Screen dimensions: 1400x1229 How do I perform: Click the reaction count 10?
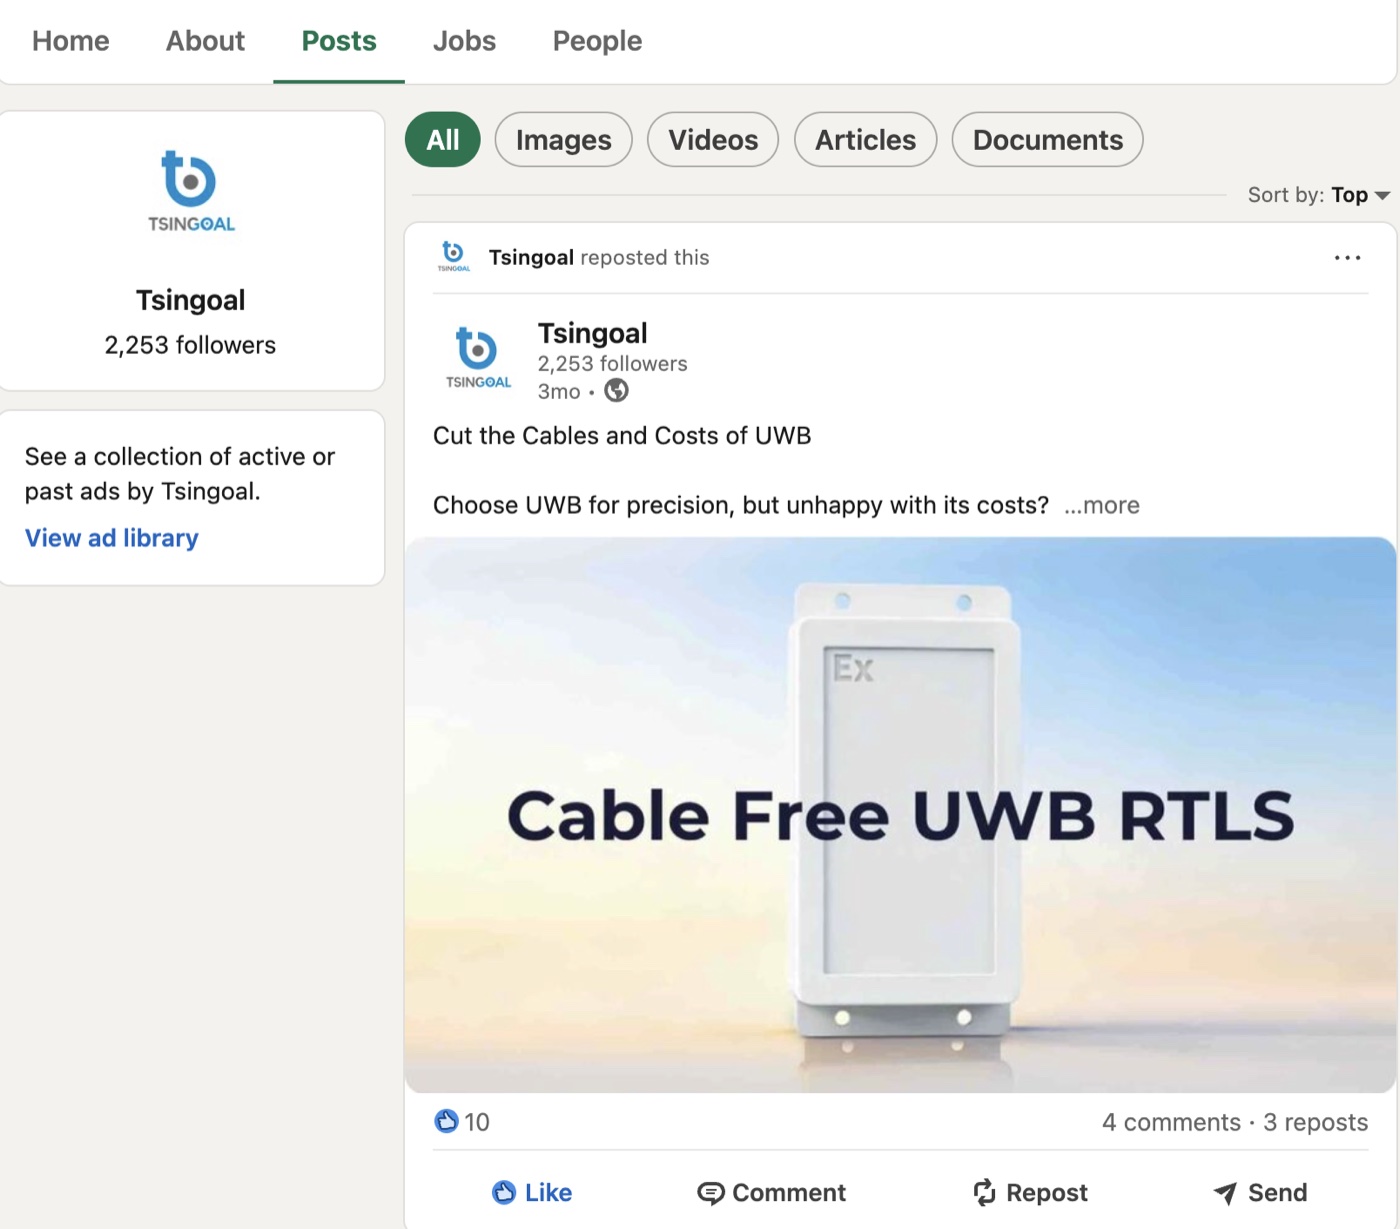[x=477, y=1122]
